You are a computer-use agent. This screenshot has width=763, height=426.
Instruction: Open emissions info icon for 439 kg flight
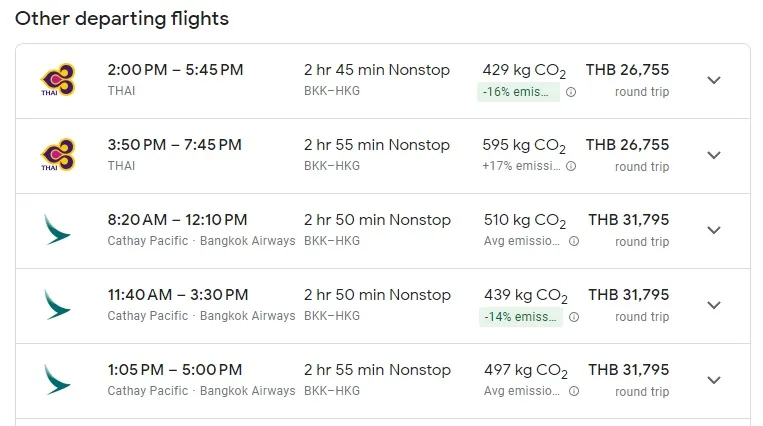574,317
